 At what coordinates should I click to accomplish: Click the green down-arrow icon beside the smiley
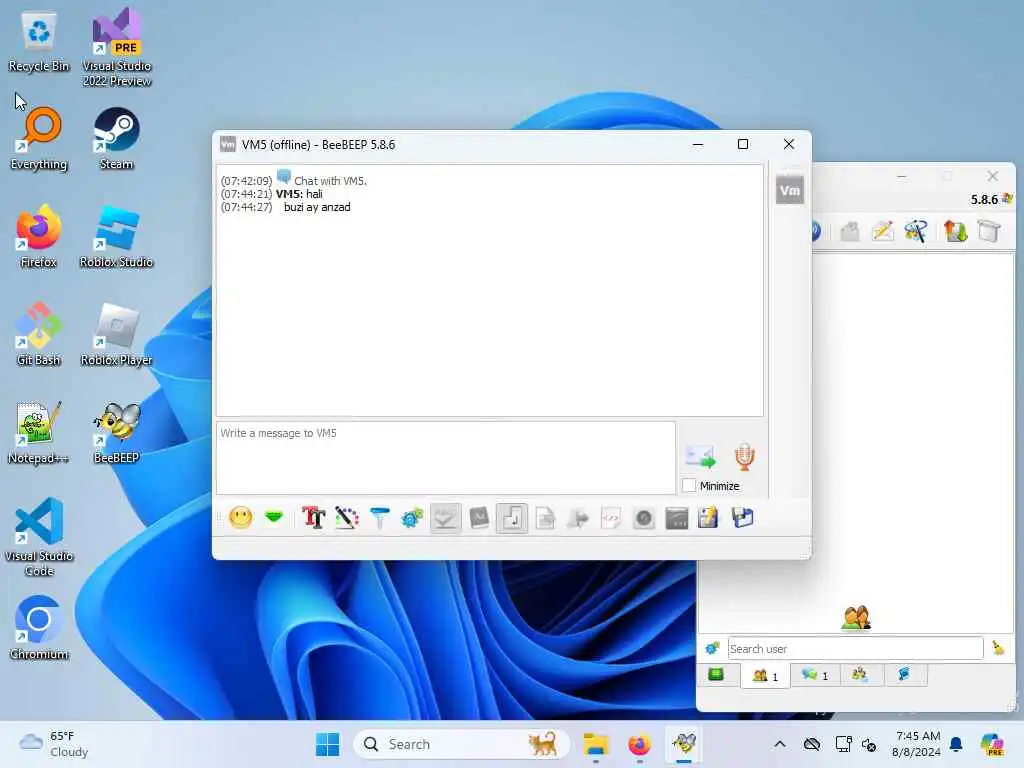pyautogui.click(x=274, y=518)
